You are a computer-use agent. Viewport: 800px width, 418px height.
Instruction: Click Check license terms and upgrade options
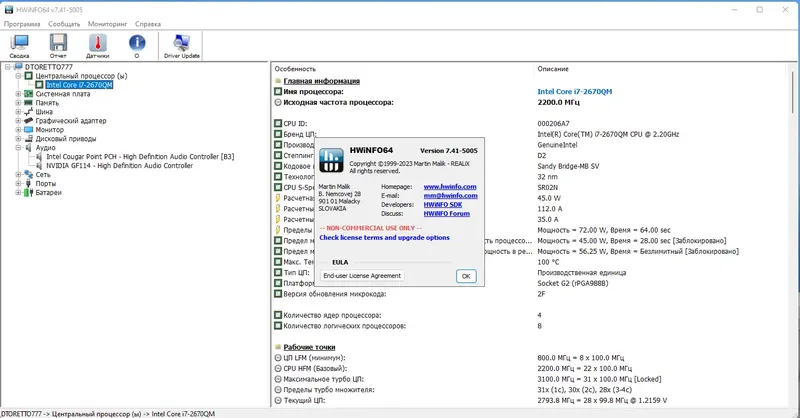click(x=385, y=237)
